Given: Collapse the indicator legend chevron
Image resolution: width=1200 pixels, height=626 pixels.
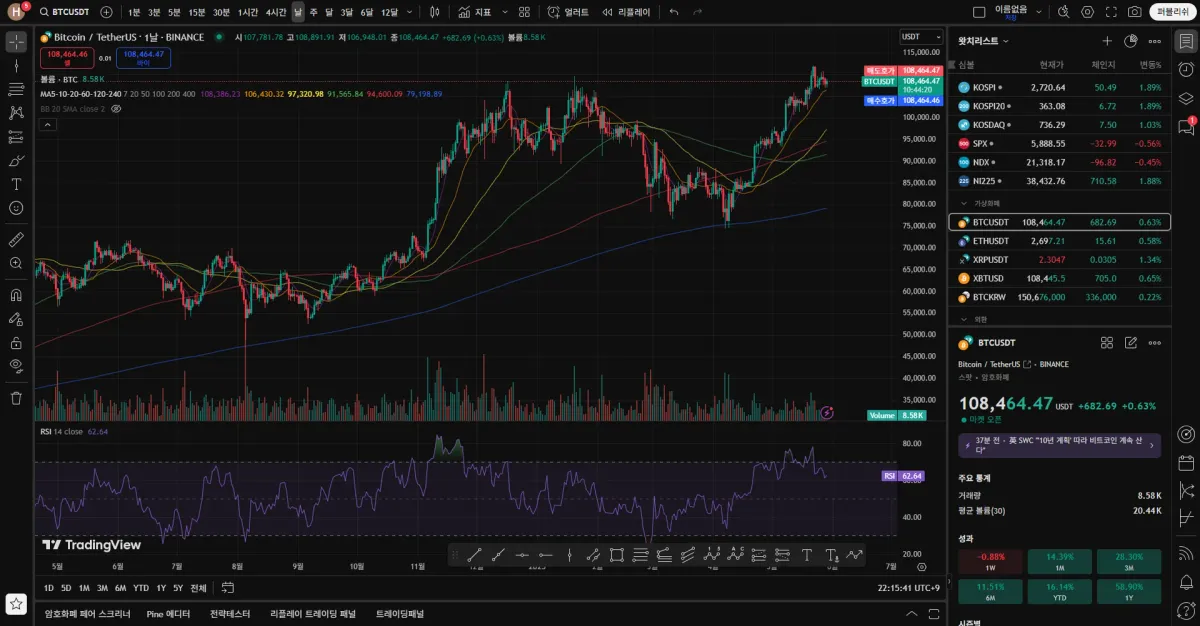Looking at the screenshot, I should click(47, 124).
